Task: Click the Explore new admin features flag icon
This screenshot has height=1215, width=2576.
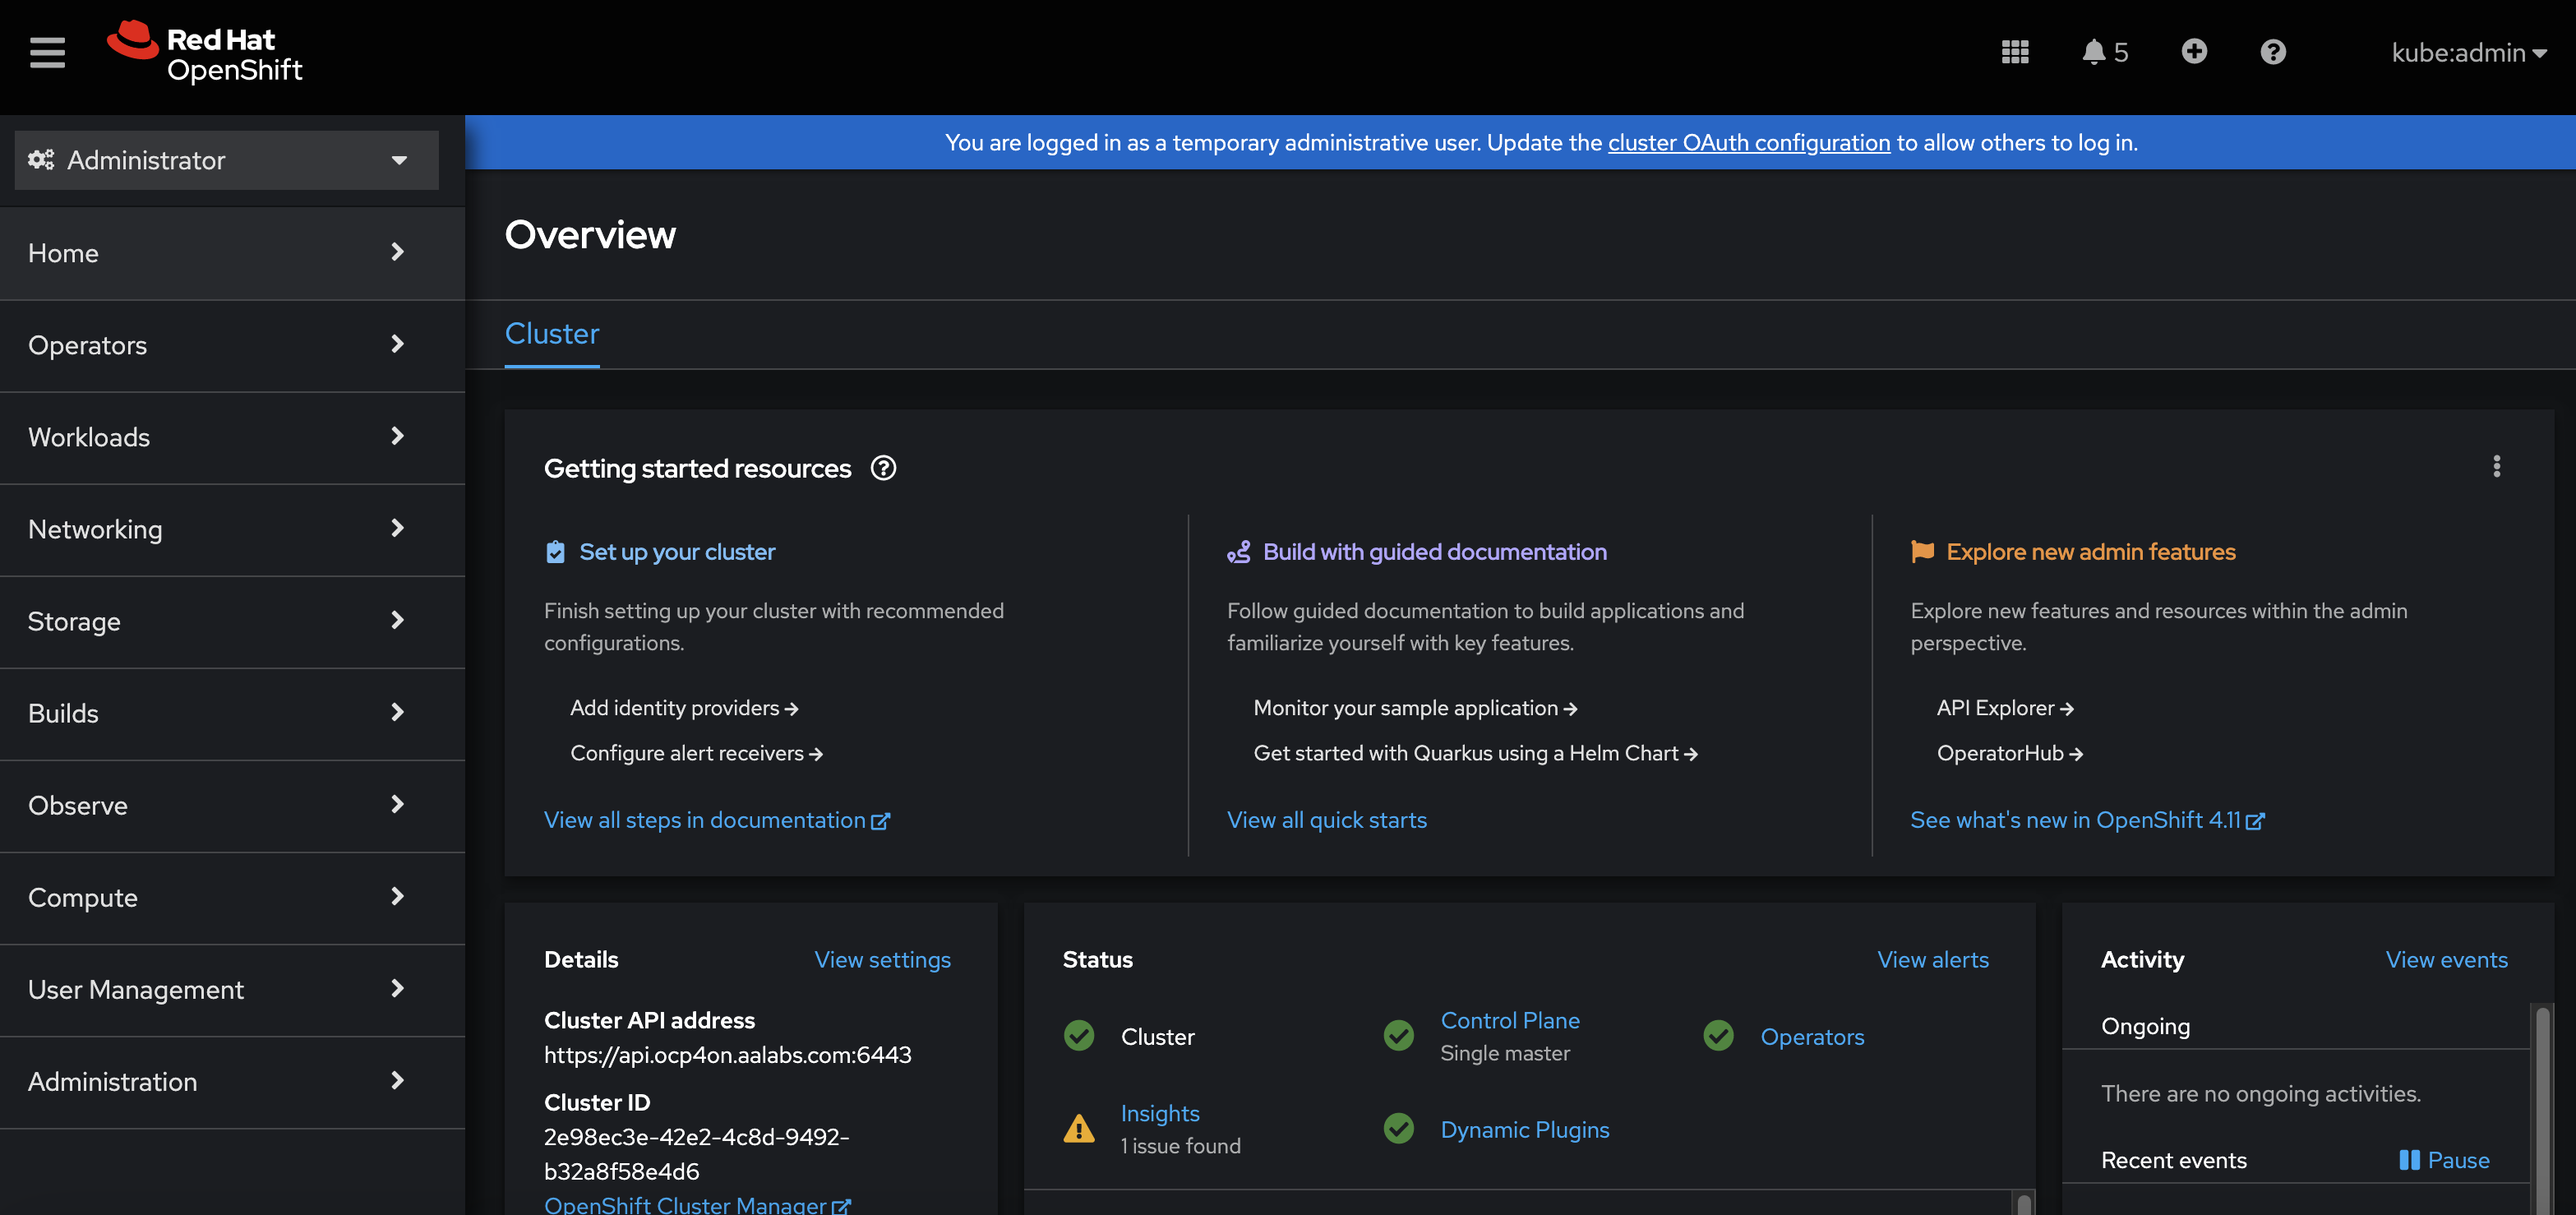Action: [x=1922, y=552]
